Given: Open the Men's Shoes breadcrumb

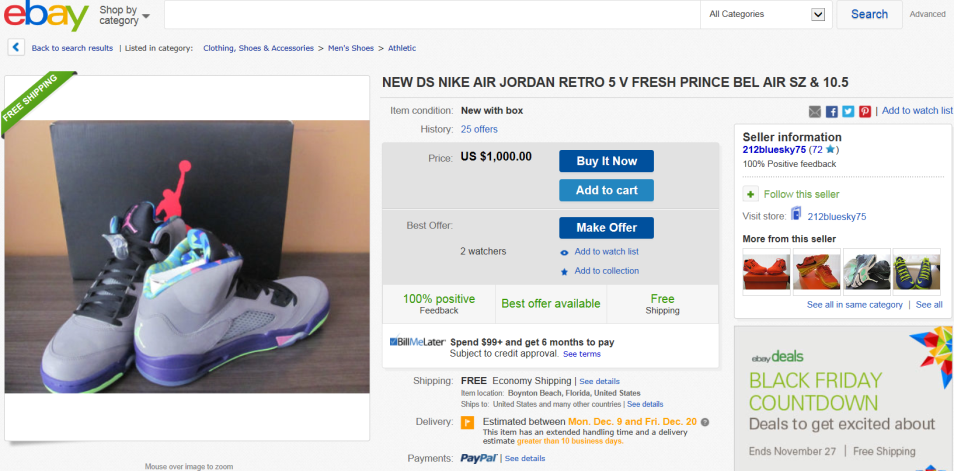Looking at the screenshot, I should click(x=351, y=48).
